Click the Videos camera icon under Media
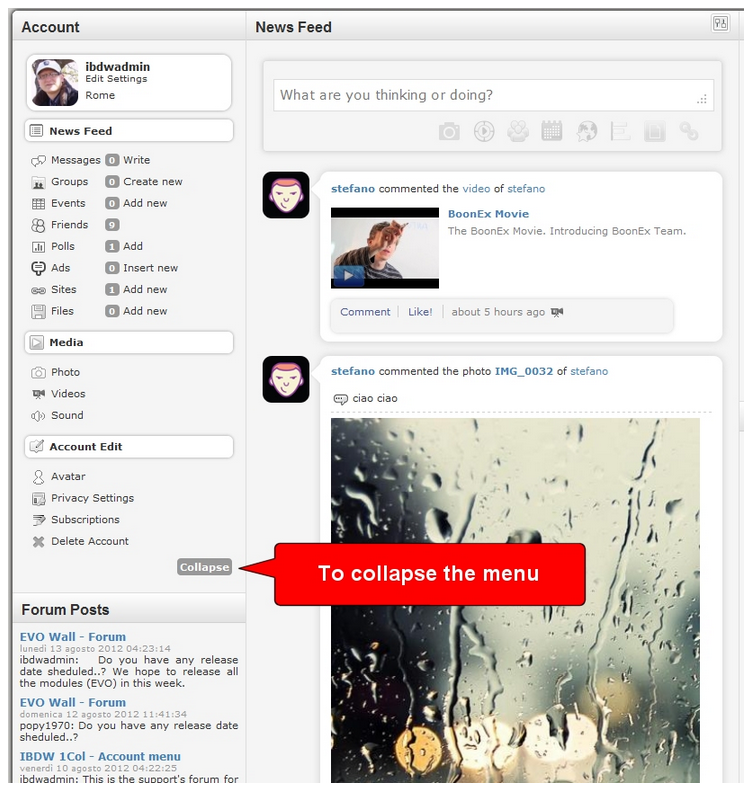This screenshot has height=805, width=753. click(38, 394)
